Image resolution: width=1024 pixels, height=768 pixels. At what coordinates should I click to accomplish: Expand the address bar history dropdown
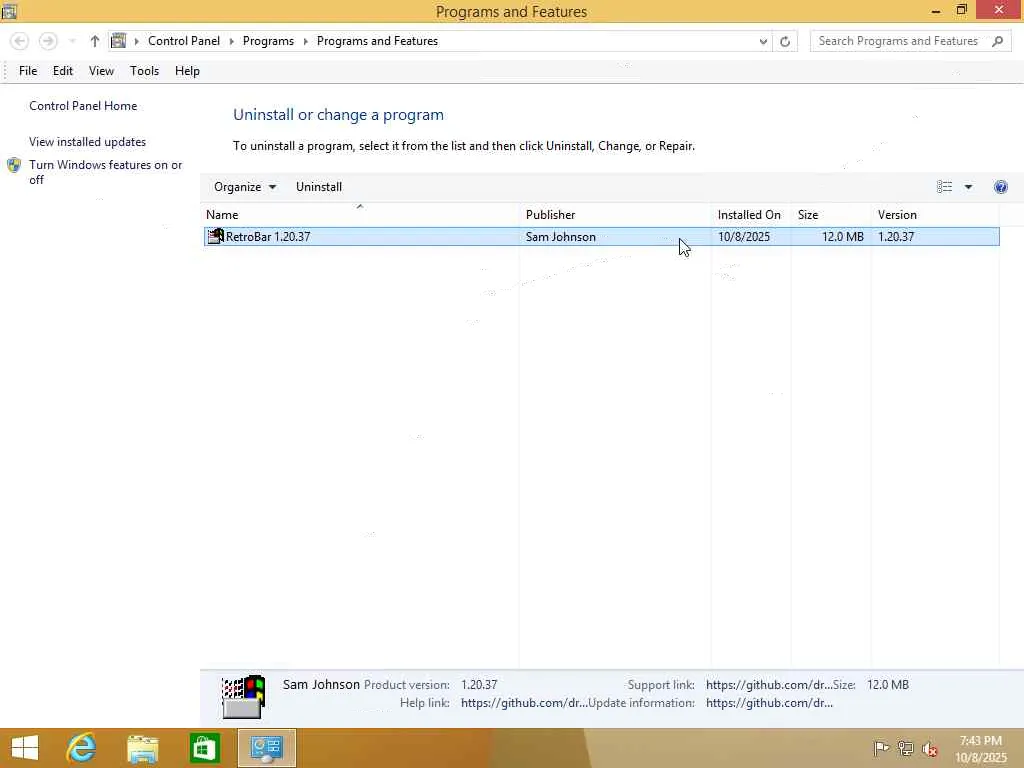(x=763, y=41)
